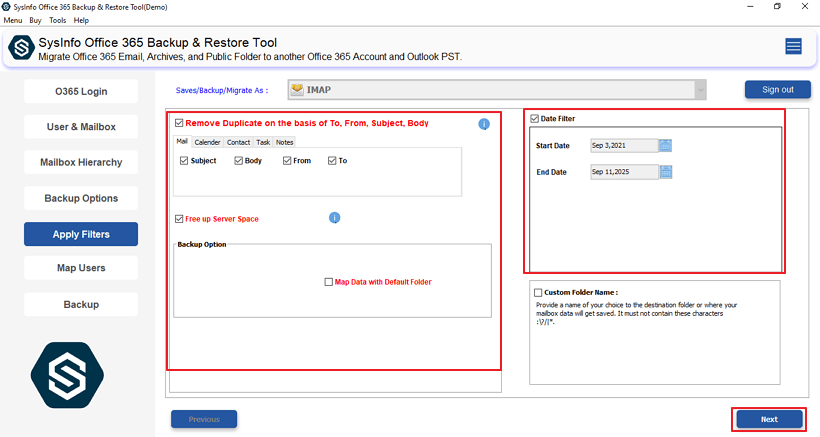Enable Map Data with Default Folder
This screenshot has width=820, height=437.
328,282
